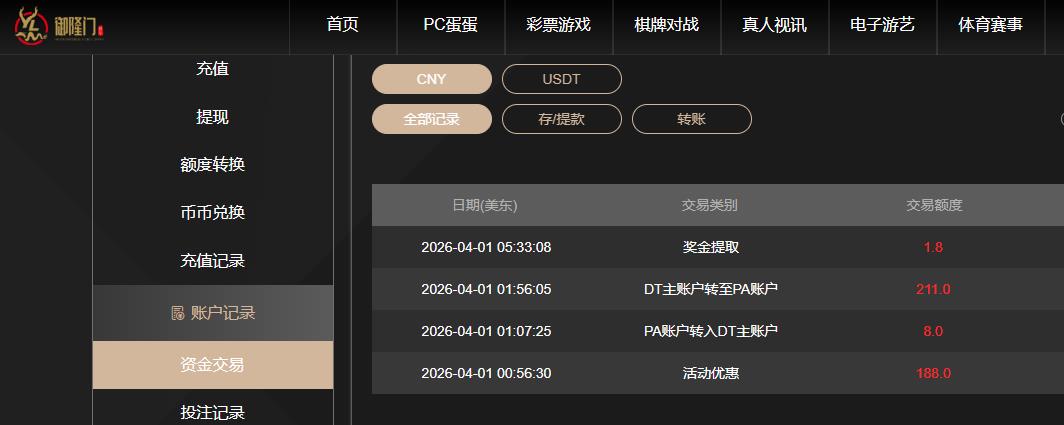Click the 御隆门 site logo
1064x425 pixels.
click(60, 26)
